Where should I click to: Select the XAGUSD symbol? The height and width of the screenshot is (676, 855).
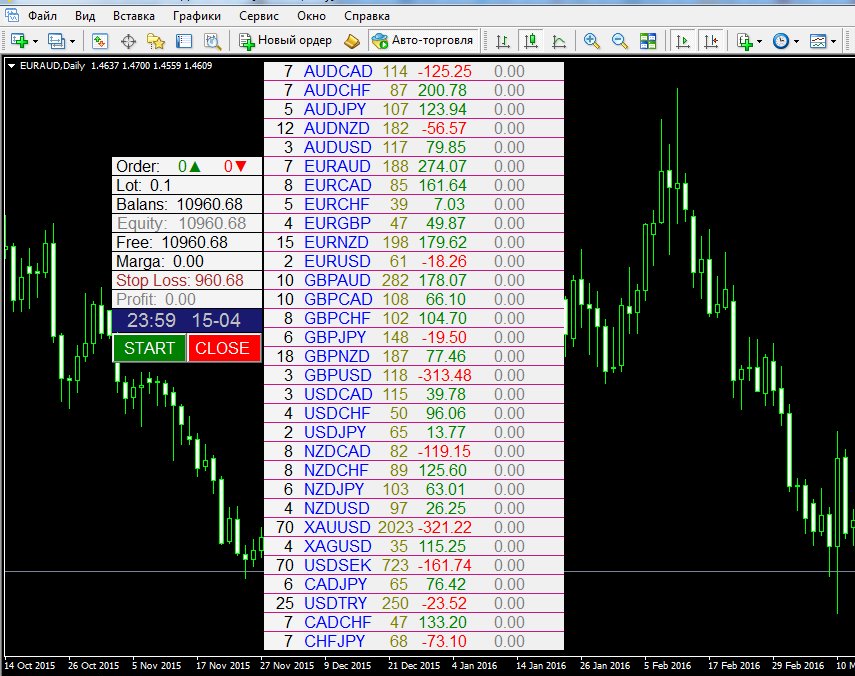pos(338,546)
